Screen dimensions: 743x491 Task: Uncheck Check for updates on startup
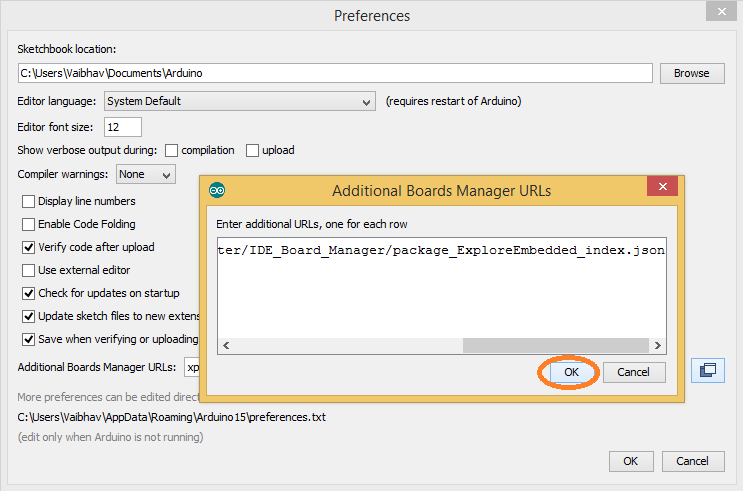pos(28,293)
